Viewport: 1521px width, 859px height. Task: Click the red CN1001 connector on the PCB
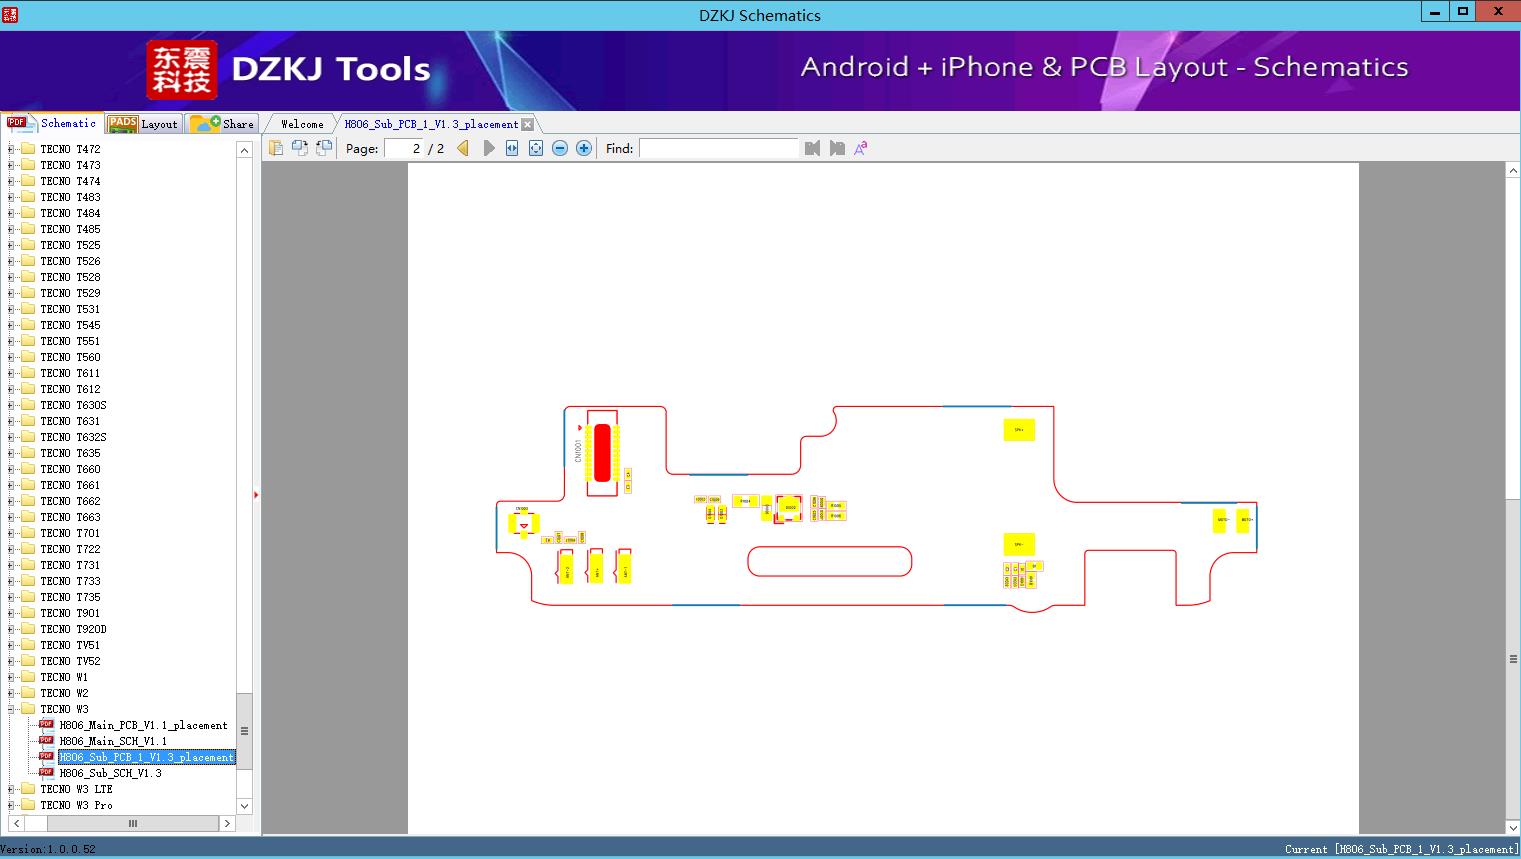pyautogui.click(x=602, y=452)
